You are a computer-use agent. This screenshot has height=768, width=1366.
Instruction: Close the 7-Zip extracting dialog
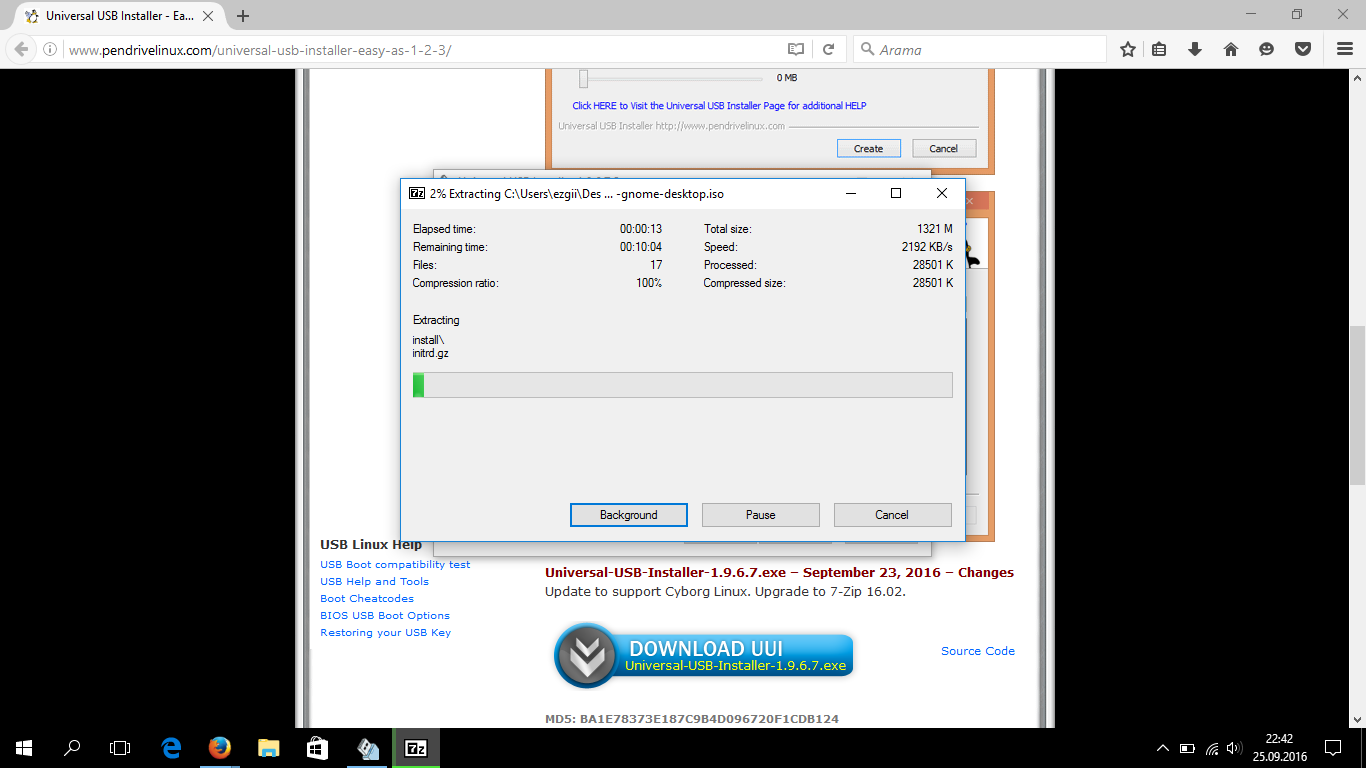click(x=942, y=193)
